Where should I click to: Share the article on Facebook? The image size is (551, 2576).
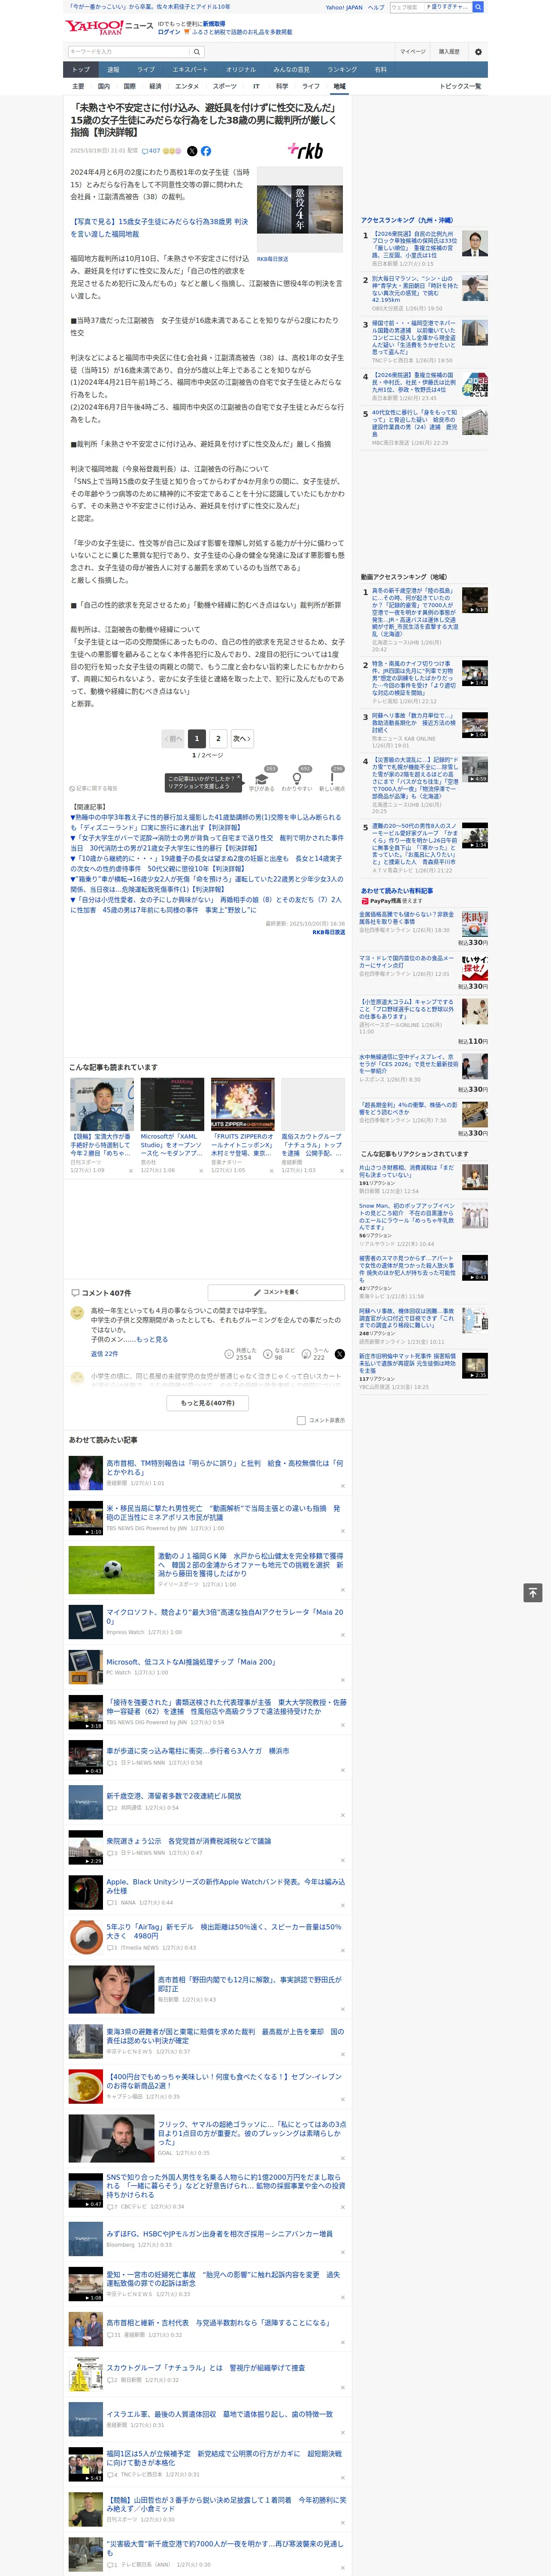click(206, 151)
